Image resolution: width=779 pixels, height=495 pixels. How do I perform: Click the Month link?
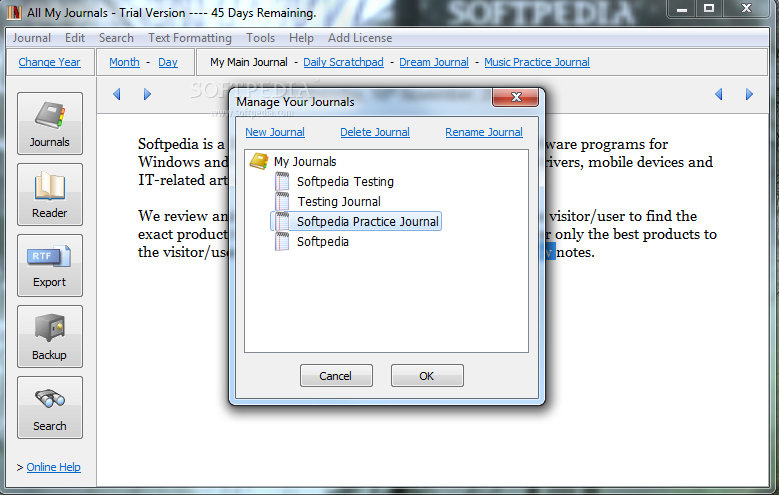tap(124, 62)
